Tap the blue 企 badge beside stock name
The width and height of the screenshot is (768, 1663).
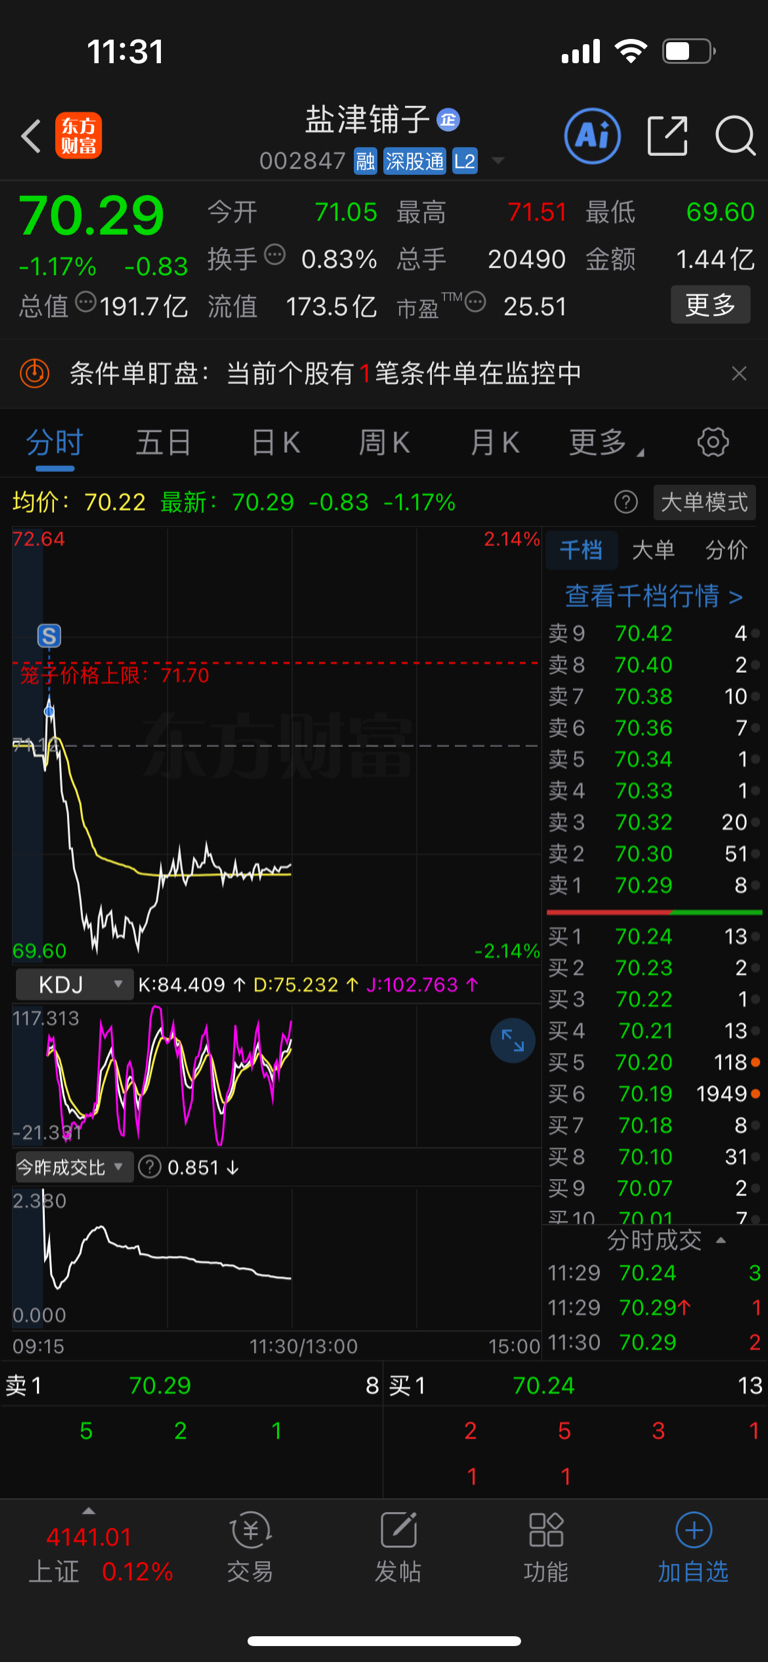[448, 120]
